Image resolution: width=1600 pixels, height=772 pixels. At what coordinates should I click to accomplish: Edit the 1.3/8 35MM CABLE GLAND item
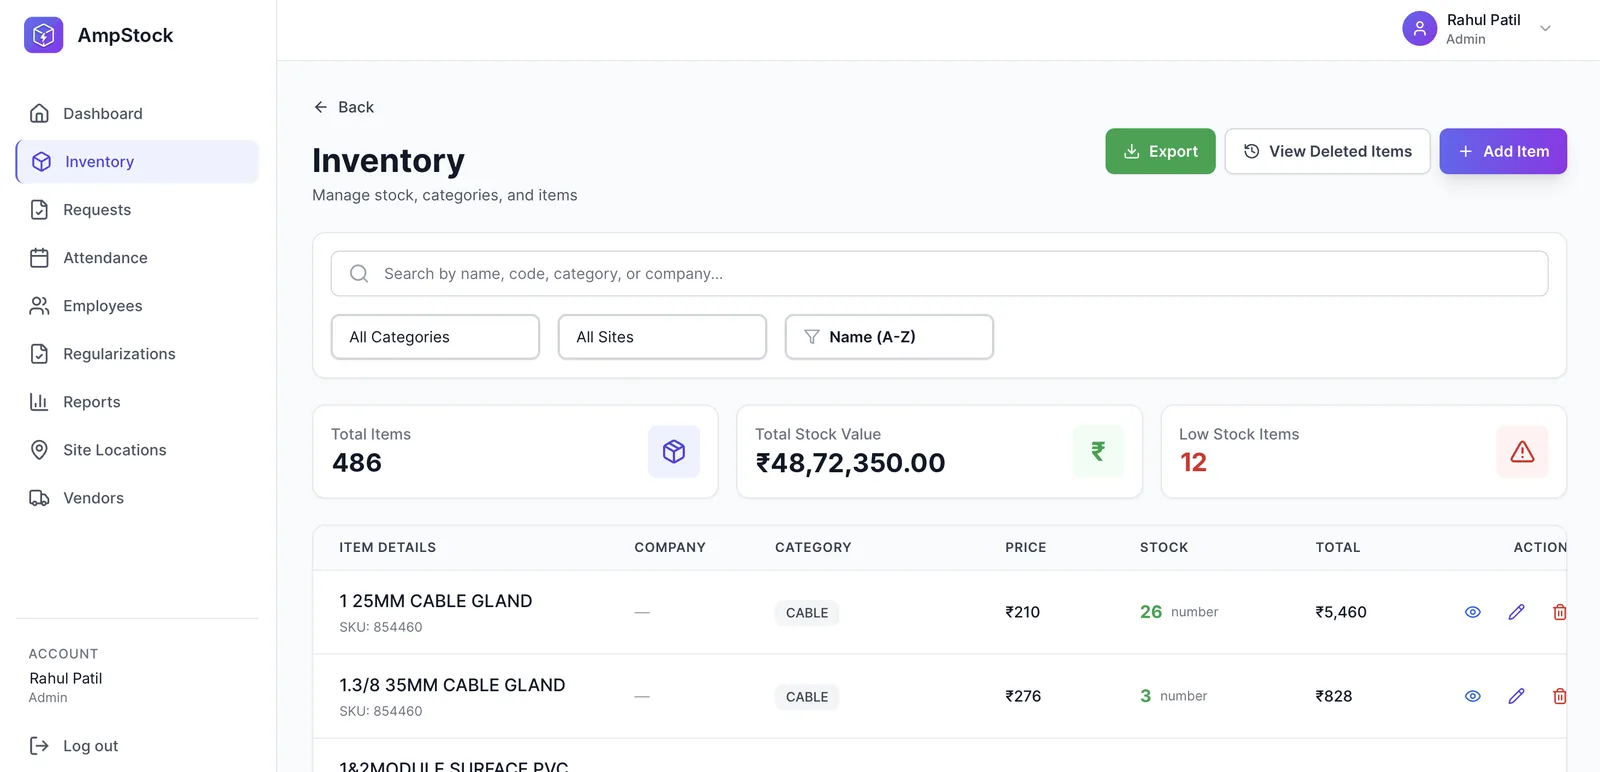tap(1516, 696)
